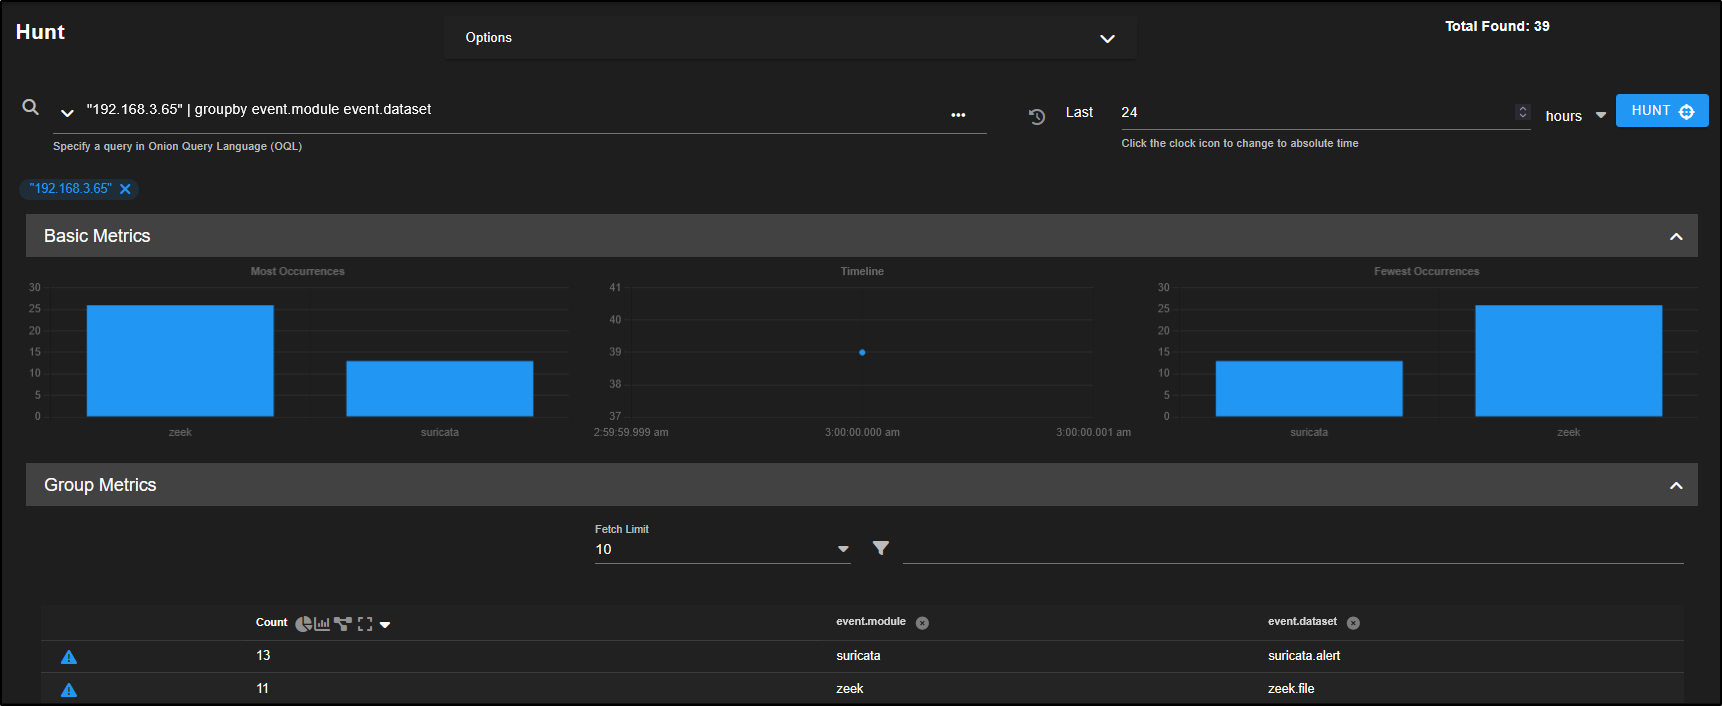This screenshot has height=706, width=1722.
Task: Click the search magnifier icon beside the query
Action: click(31, 107)
